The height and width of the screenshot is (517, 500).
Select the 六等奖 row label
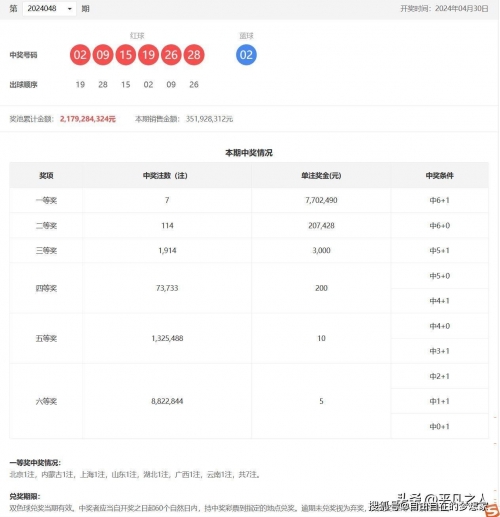coord(46,401)
